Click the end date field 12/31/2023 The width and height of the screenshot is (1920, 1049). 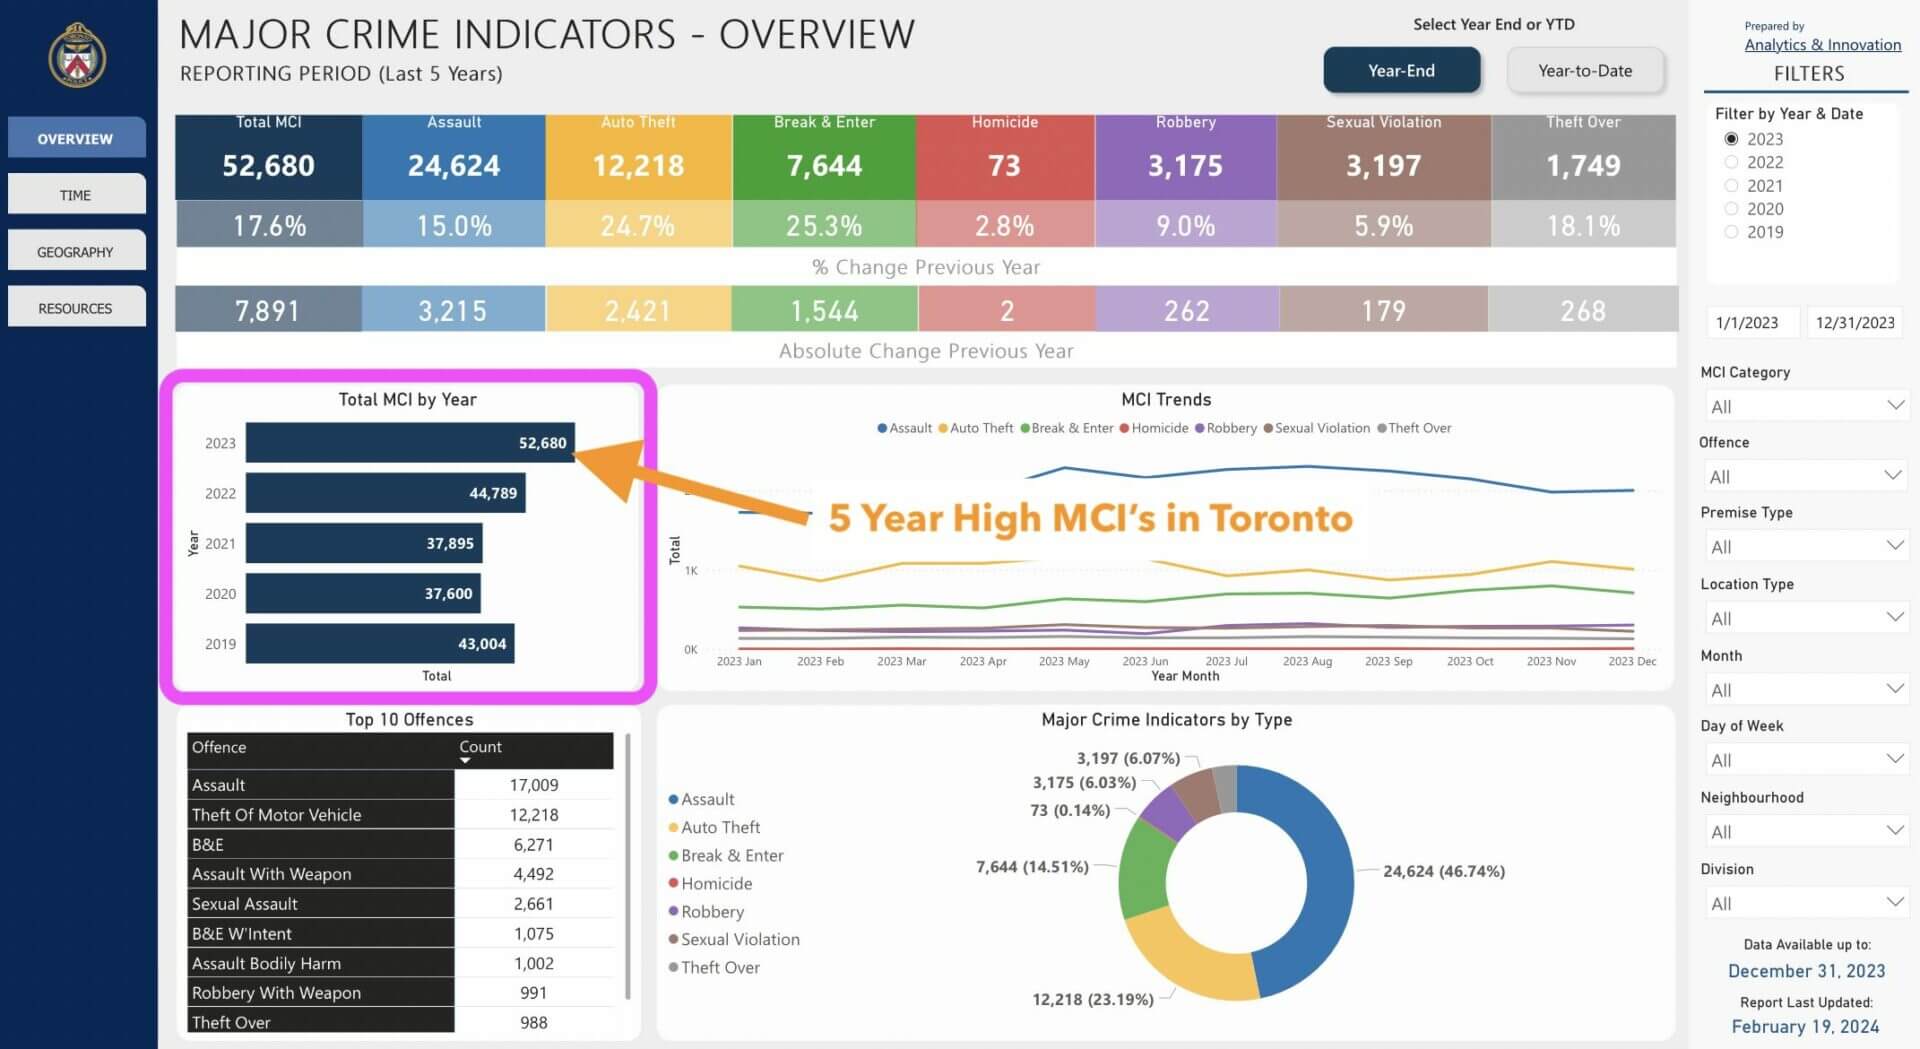1855,323
